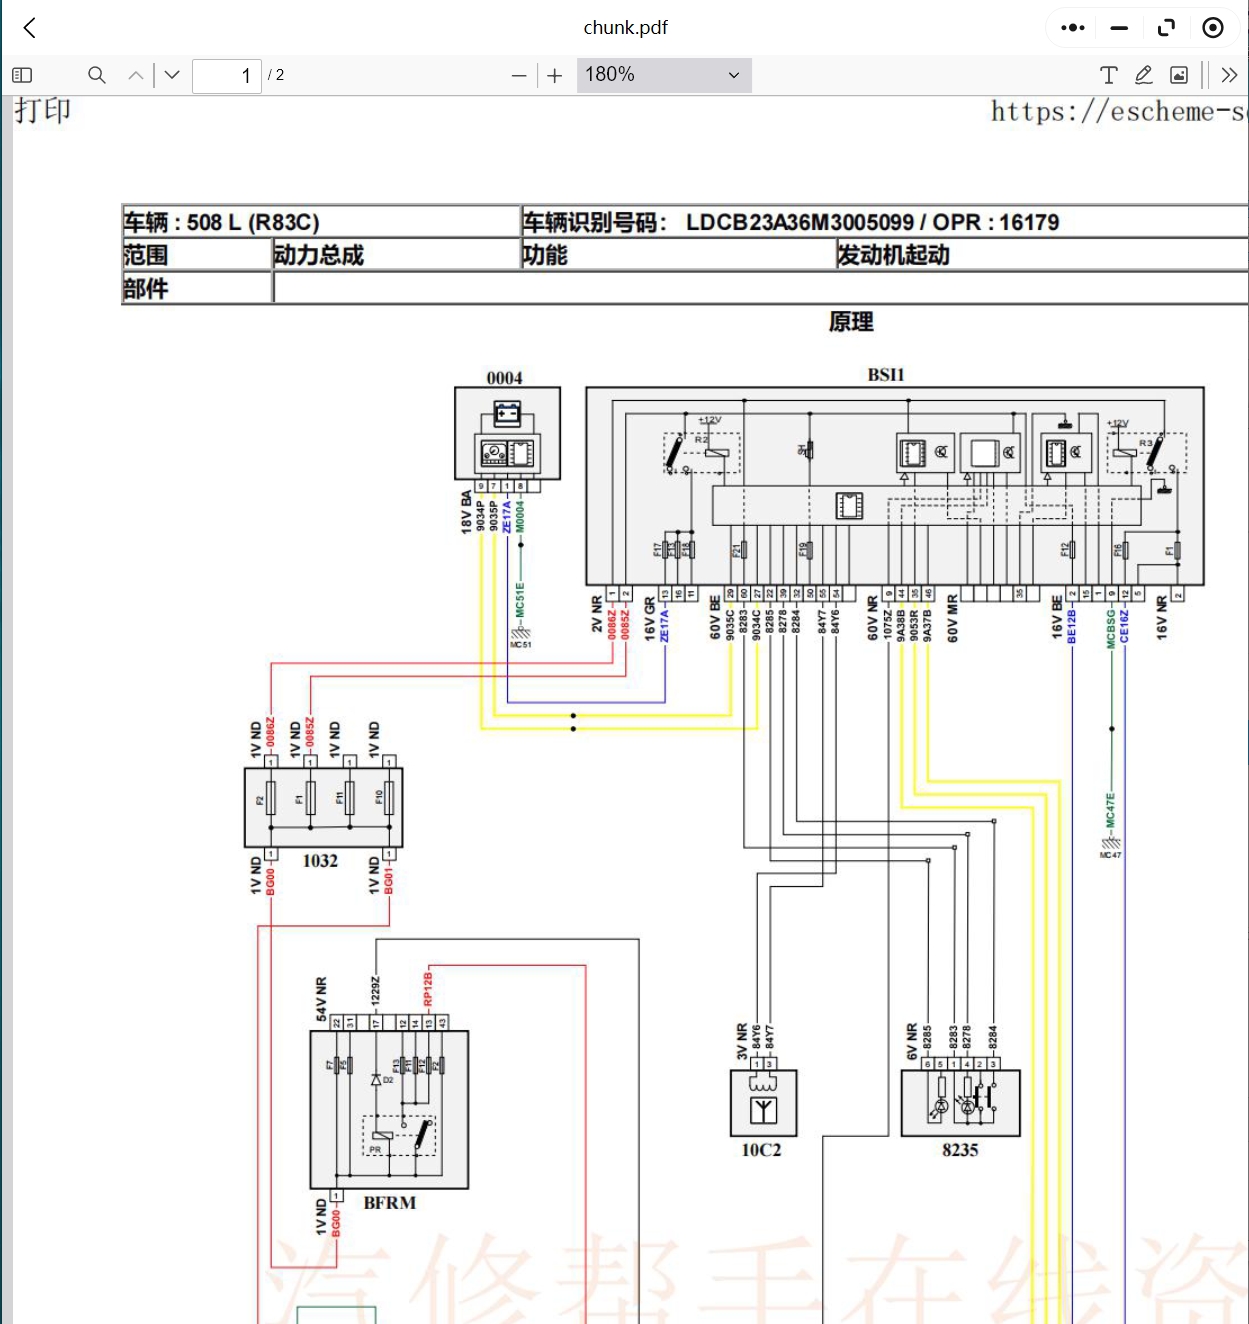This screenshot has width=1249, height=1324.
Task: Minimize the toolbar with the dash icon
Action: [1119, 27]
